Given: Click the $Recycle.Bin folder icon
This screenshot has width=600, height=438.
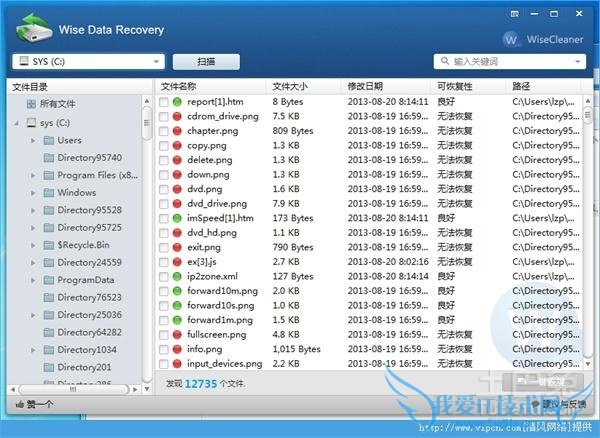Looking at the screenshot, I should [49, 245].
